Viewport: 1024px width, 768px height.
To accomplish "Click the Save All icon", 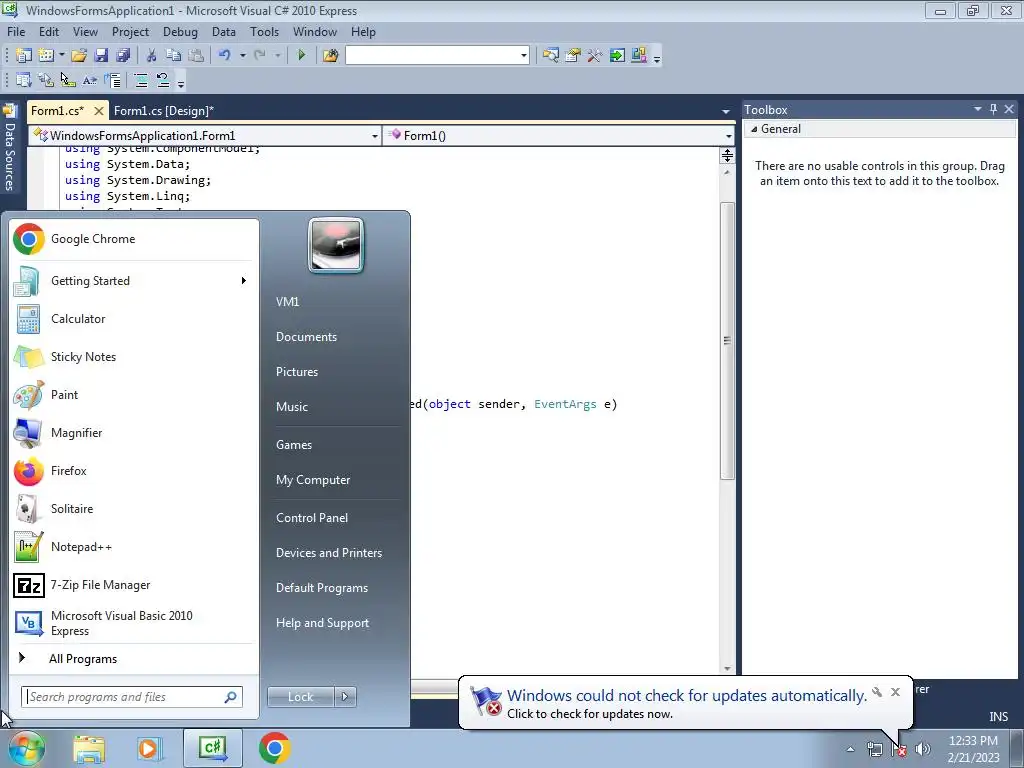I will click(123, 56).
